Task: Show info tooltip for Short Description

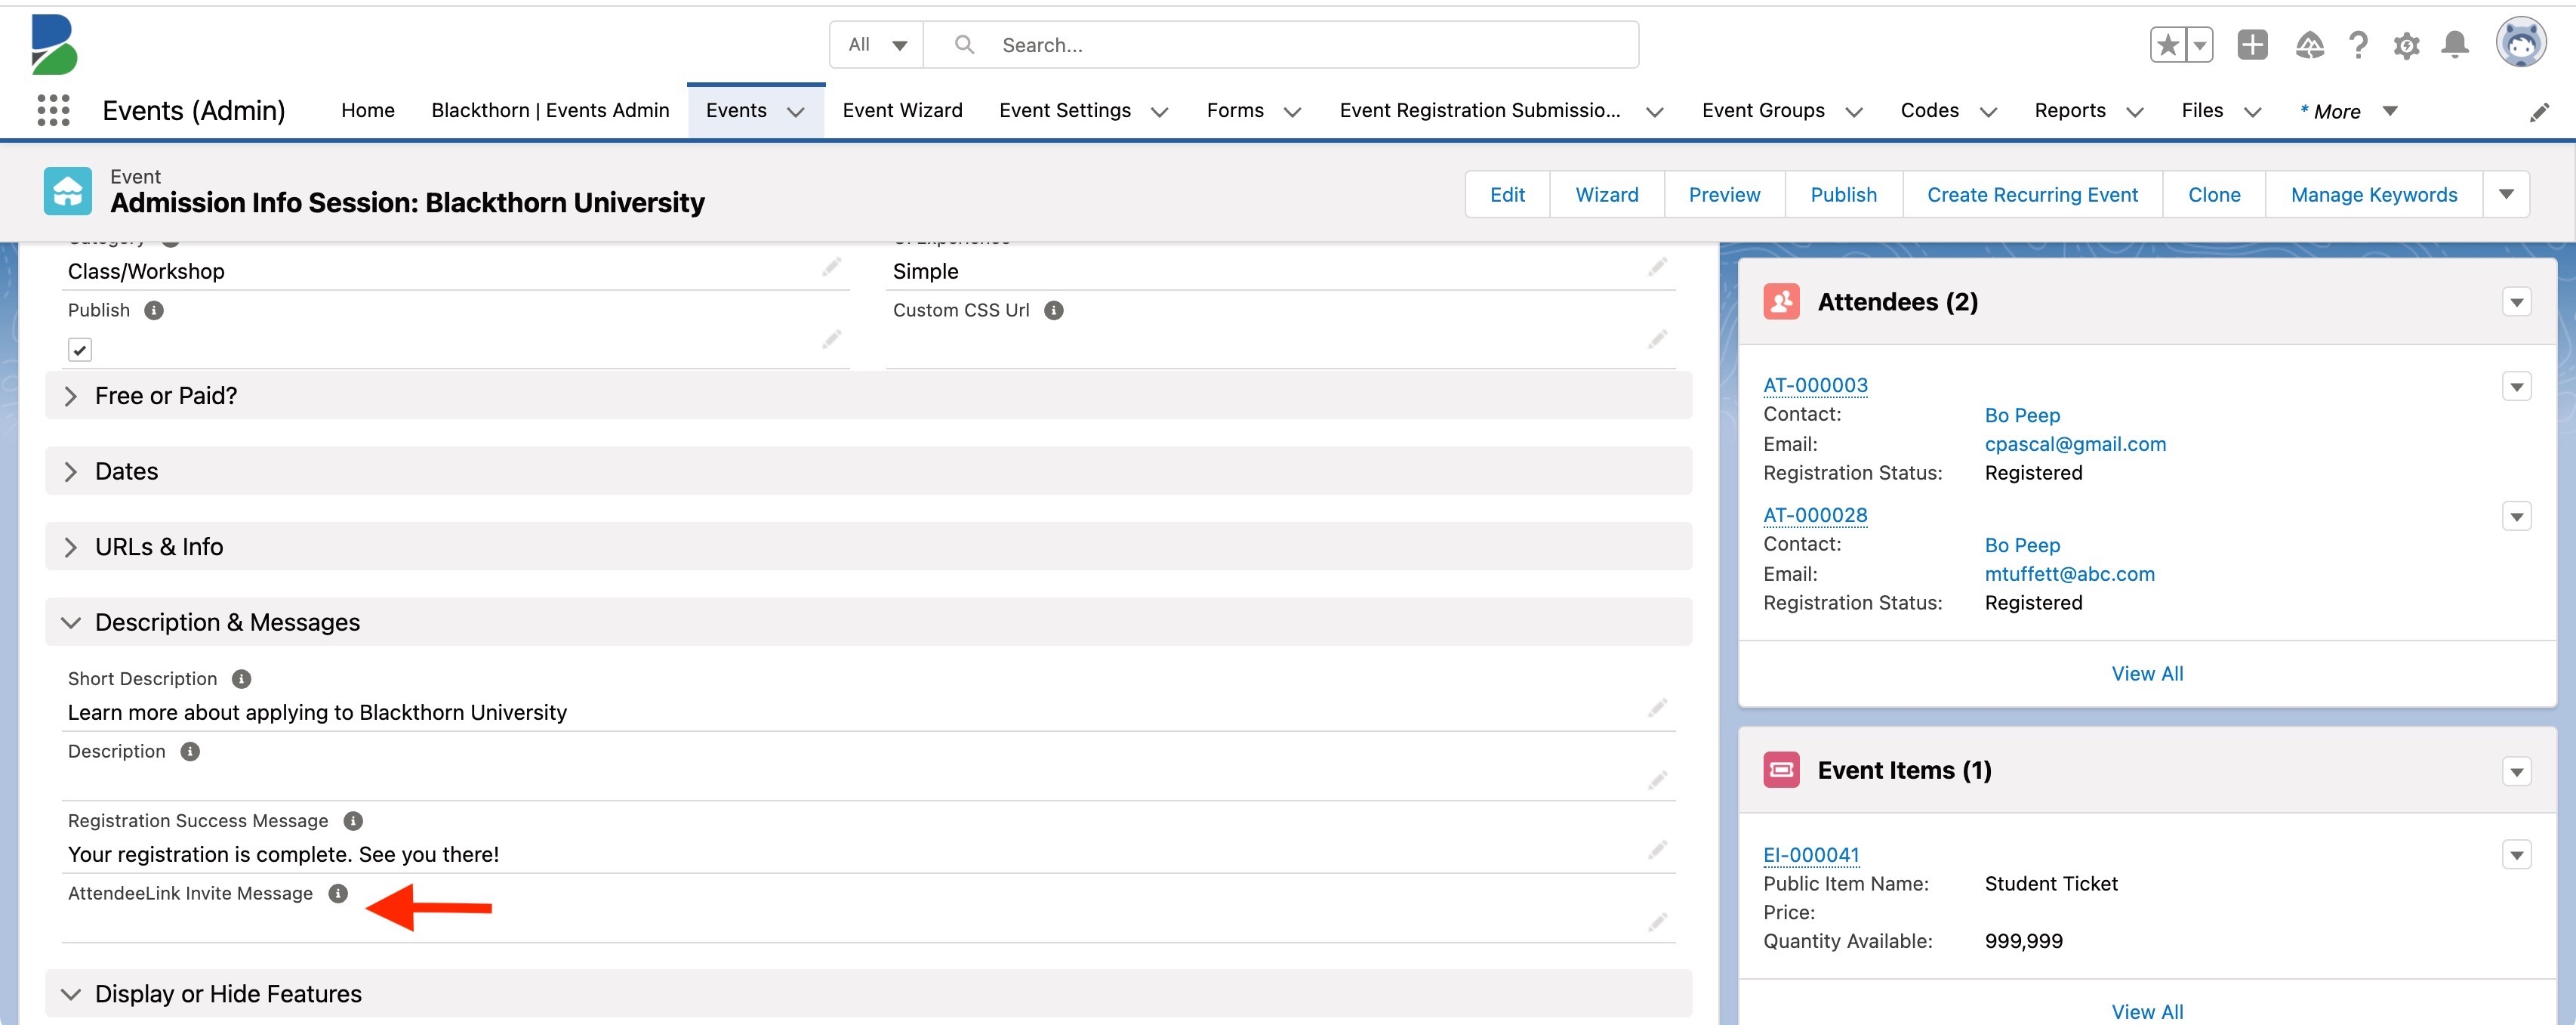Action: click(241, 678)
